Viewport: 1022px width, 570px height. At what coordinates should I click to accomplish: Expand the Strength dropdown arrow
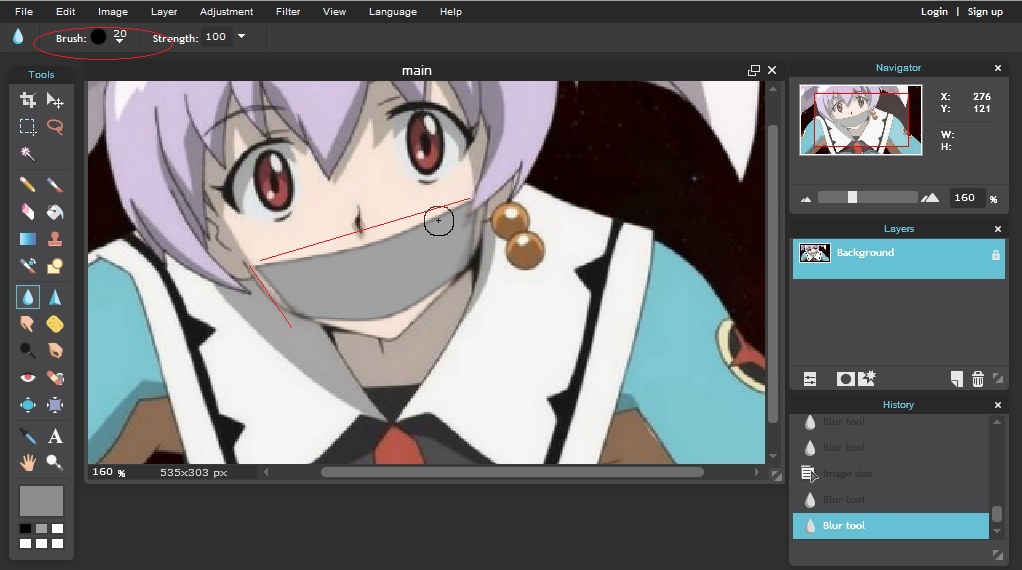[241, 36]
